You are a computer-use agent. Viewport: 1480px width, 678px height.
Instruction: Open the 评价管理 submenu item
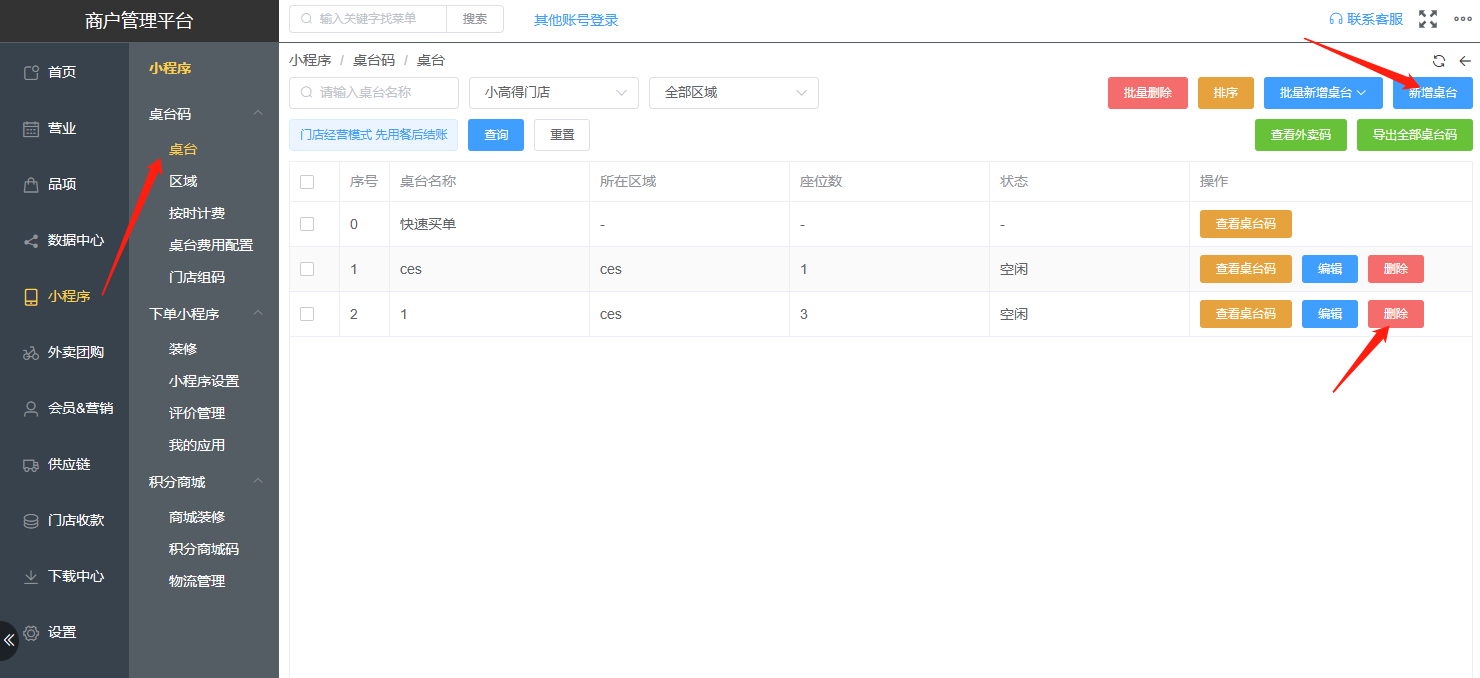tap(197, 413)
